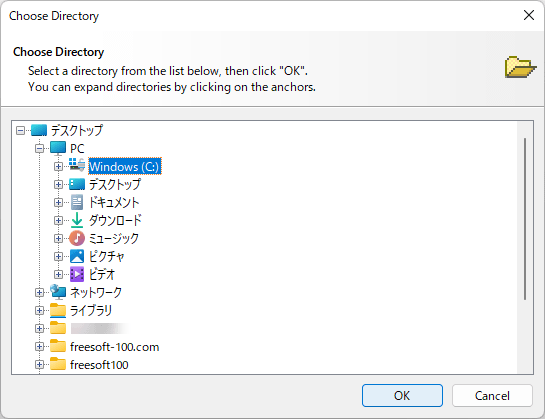This screenshot has width=545, height=419.
Task: Click the ビデオ video icon
Action: 77,274
